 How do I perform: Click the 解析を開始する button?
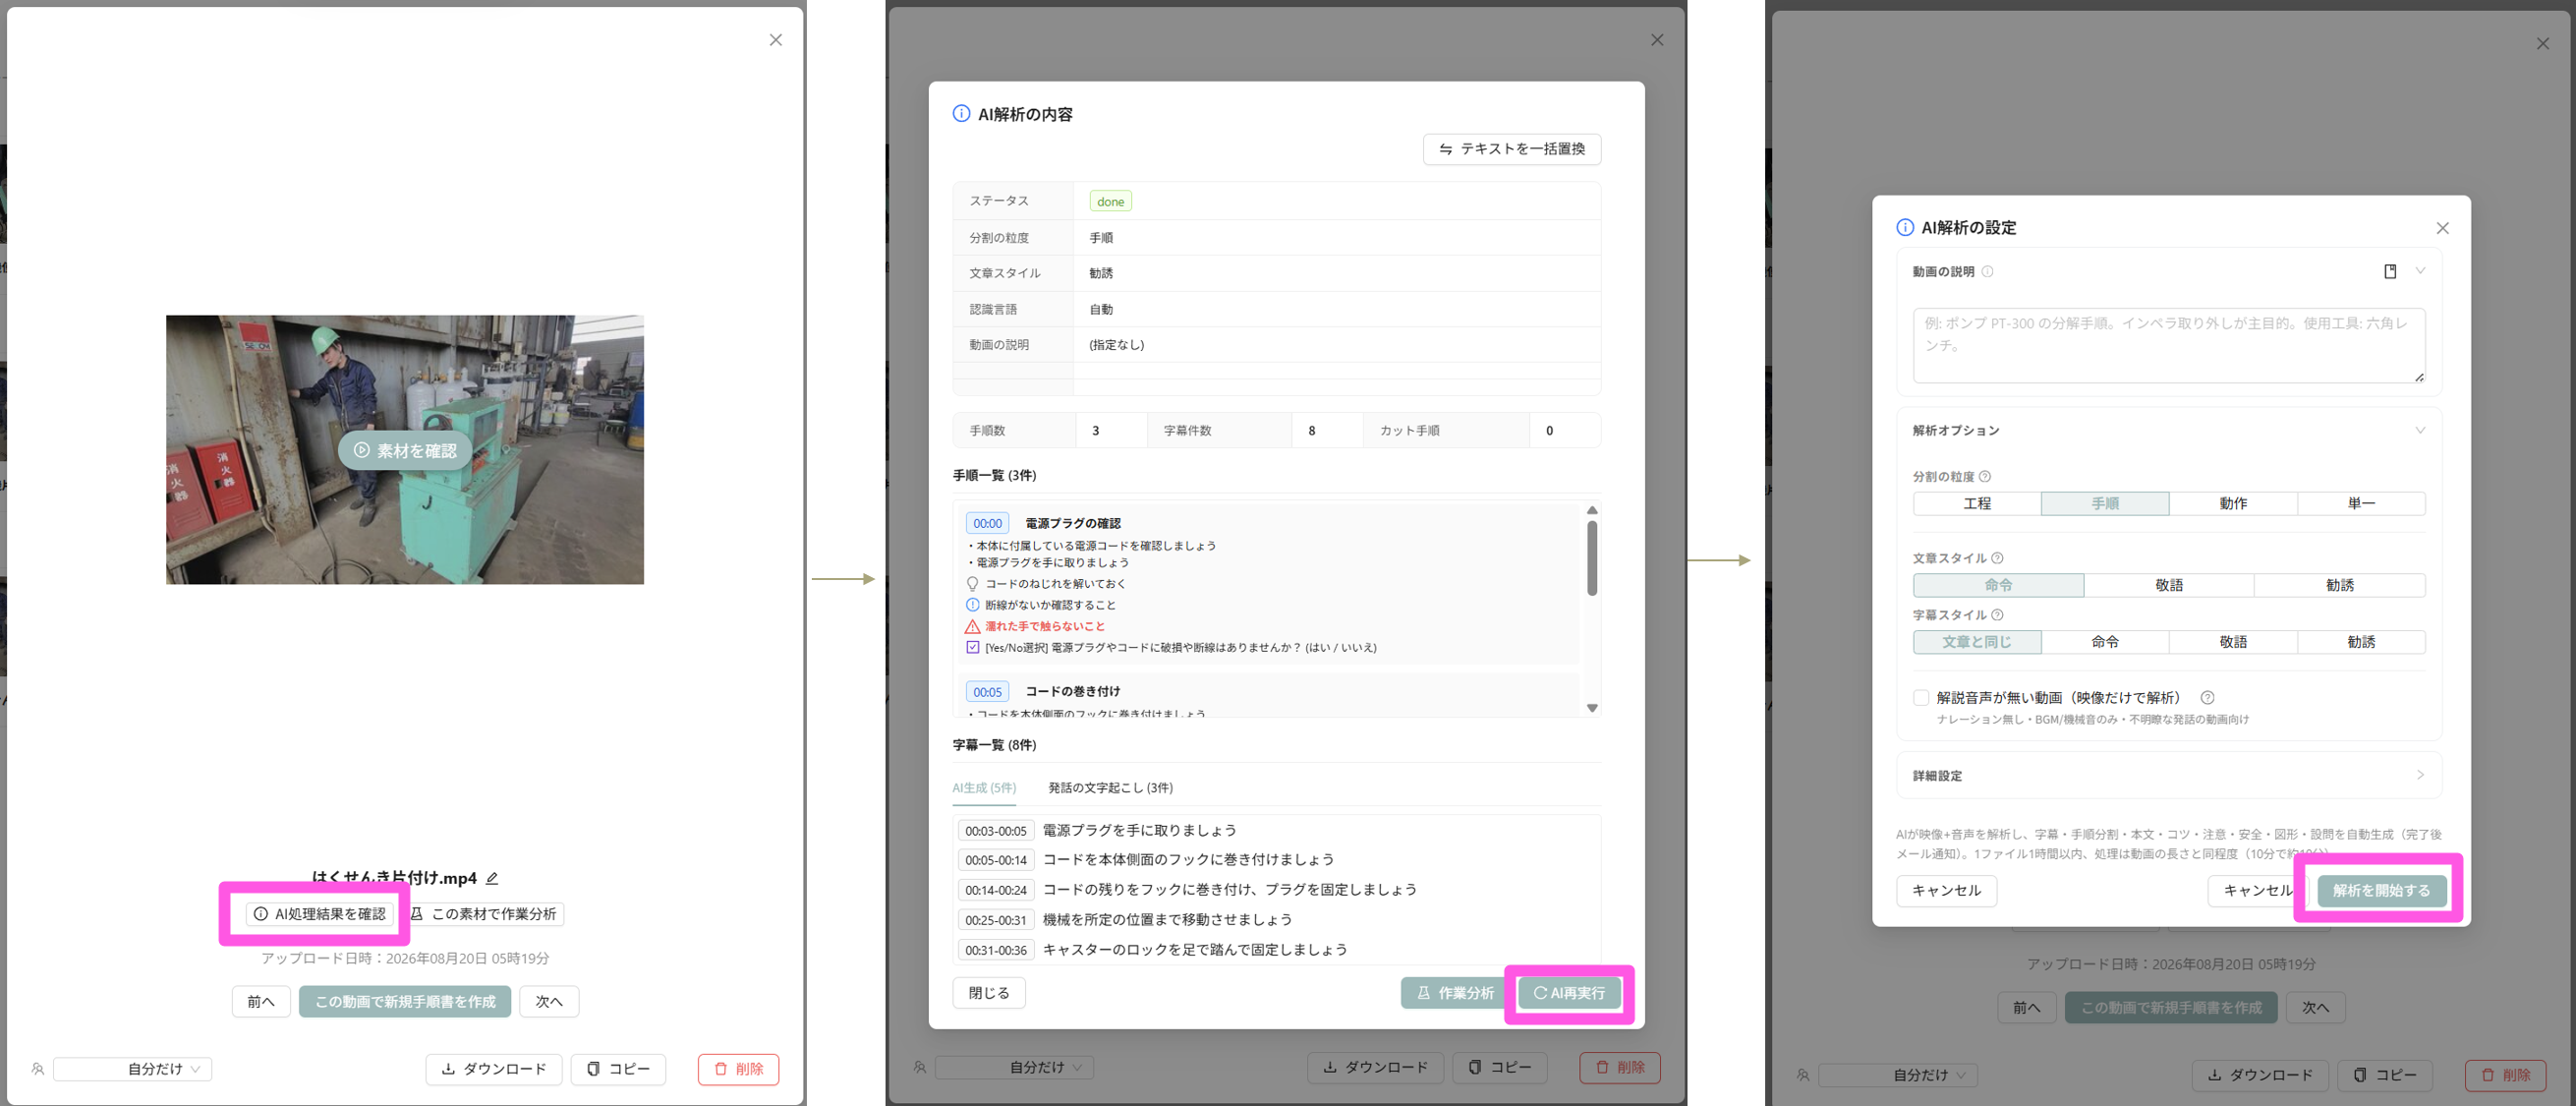(2381, 891)
